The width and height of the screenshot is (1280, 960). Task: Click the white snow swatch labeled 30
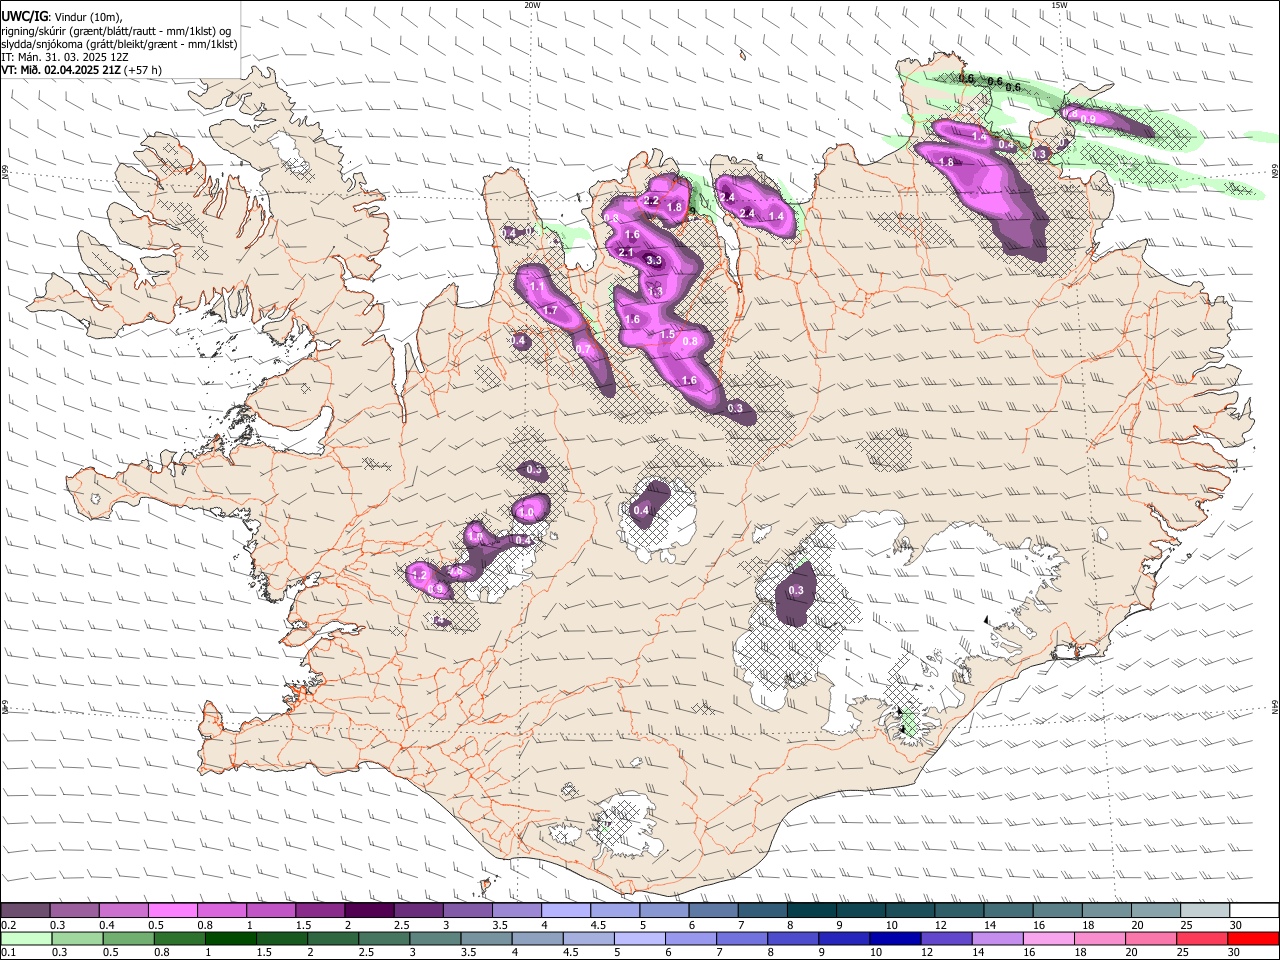pos(1254,910)
